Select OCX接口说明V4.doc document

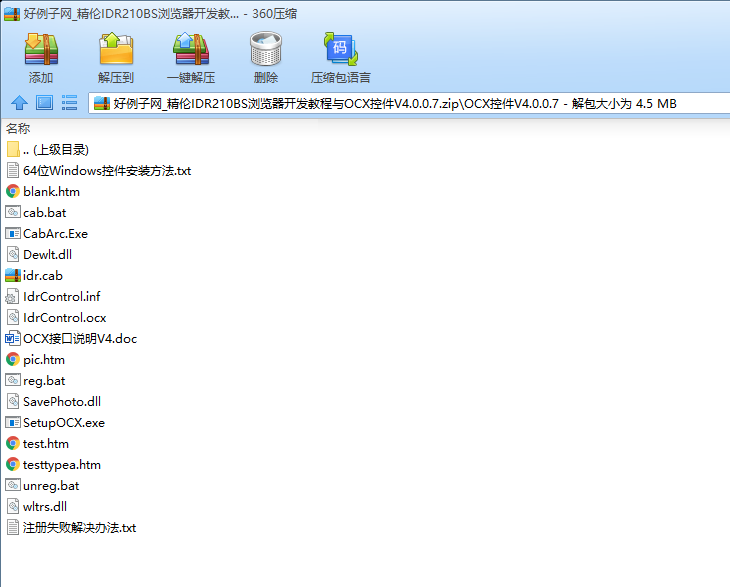pyautogui.click(x=71, y=338)
